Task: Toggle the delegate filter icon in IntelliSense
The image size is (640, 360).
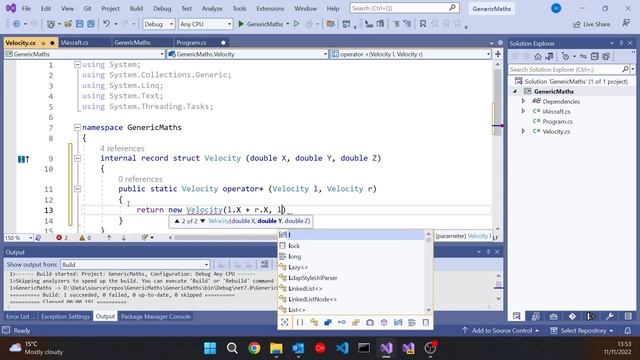Action: click(370, 322)
